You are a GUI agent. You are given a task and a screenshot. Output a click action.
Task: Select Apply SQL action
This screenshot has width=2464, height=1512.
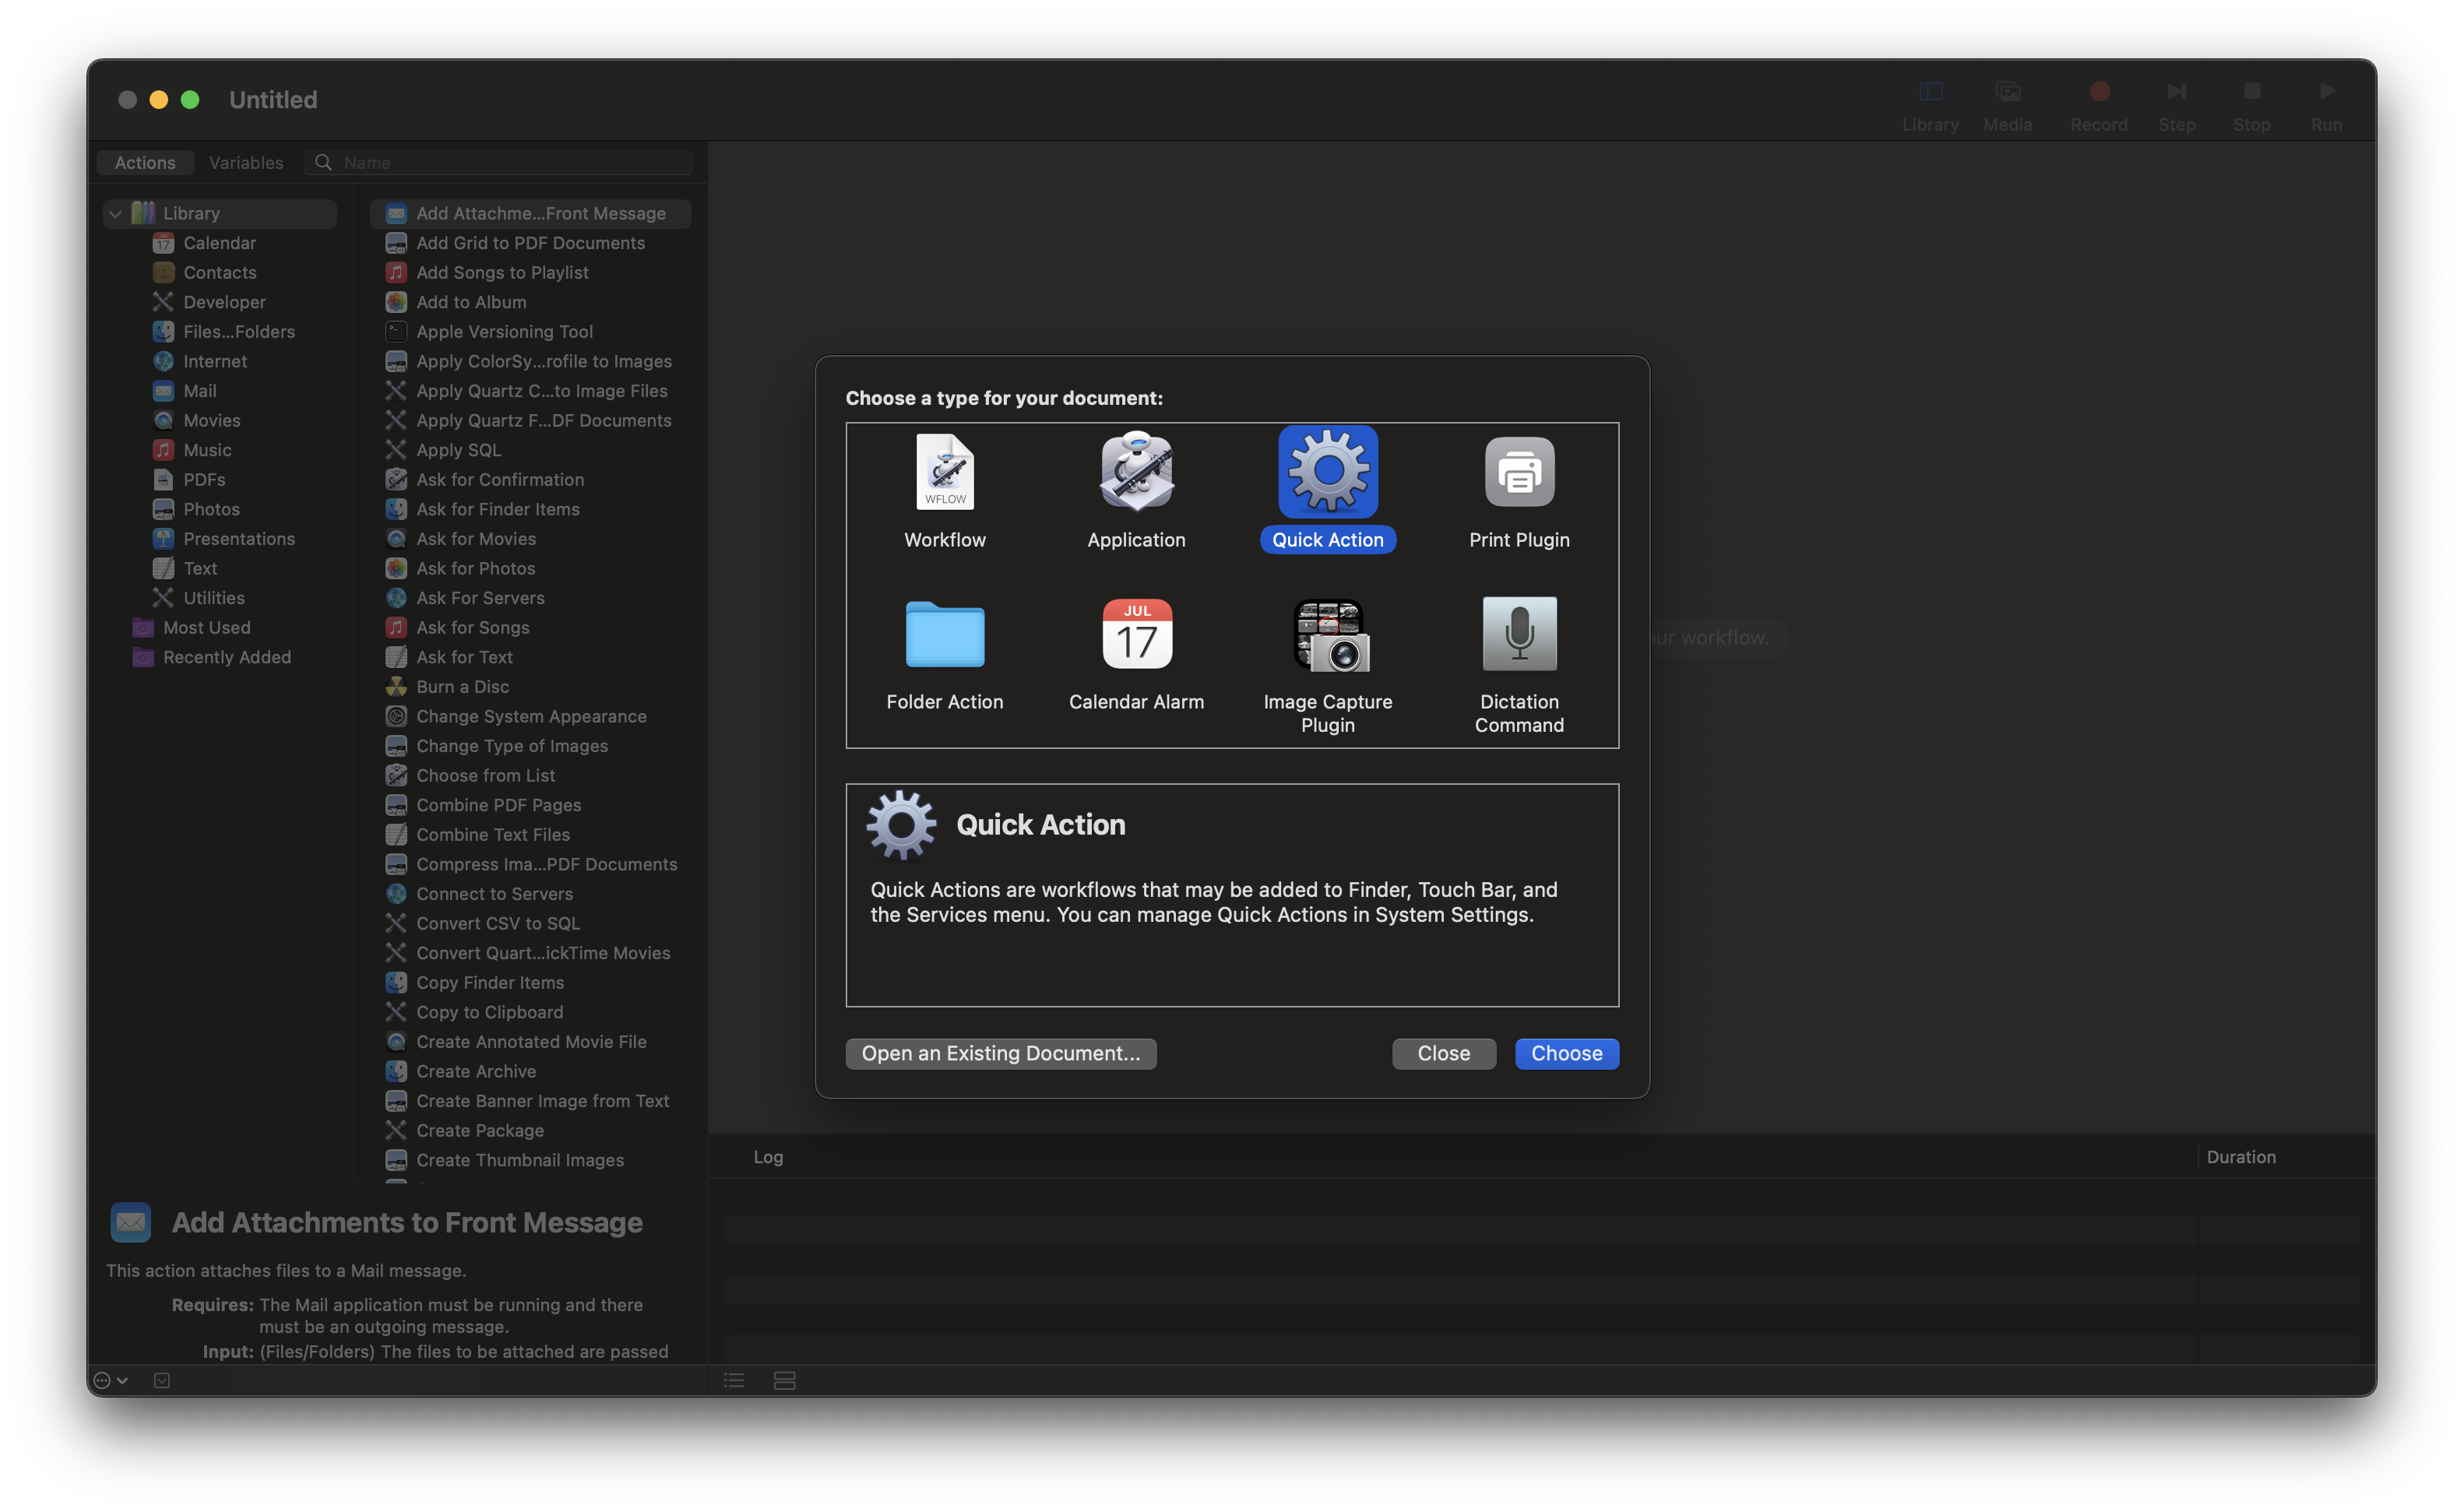coord(458,450)
